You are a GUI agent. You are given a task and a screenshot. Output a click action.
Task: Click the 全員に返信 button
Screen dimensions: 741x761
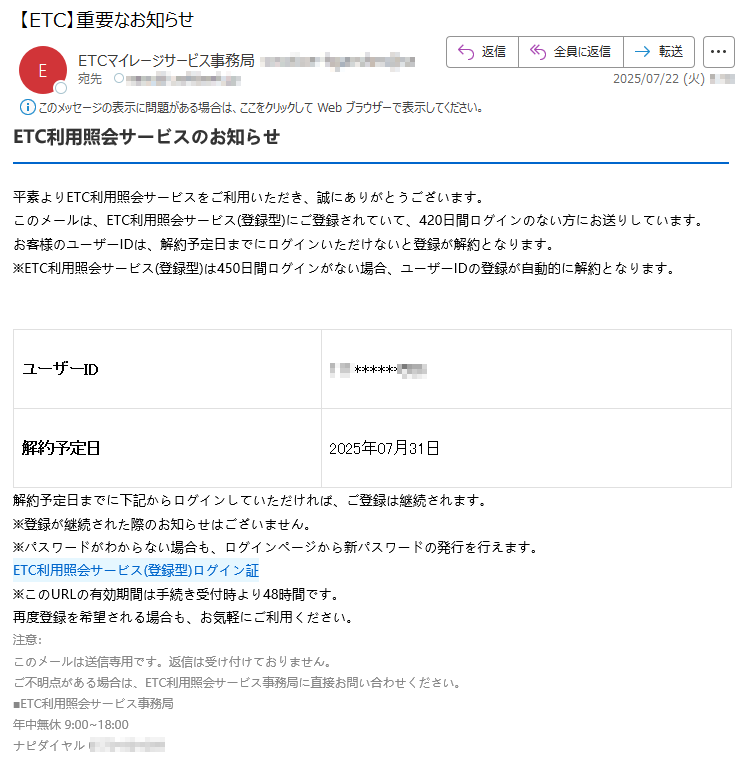point(571,52)
